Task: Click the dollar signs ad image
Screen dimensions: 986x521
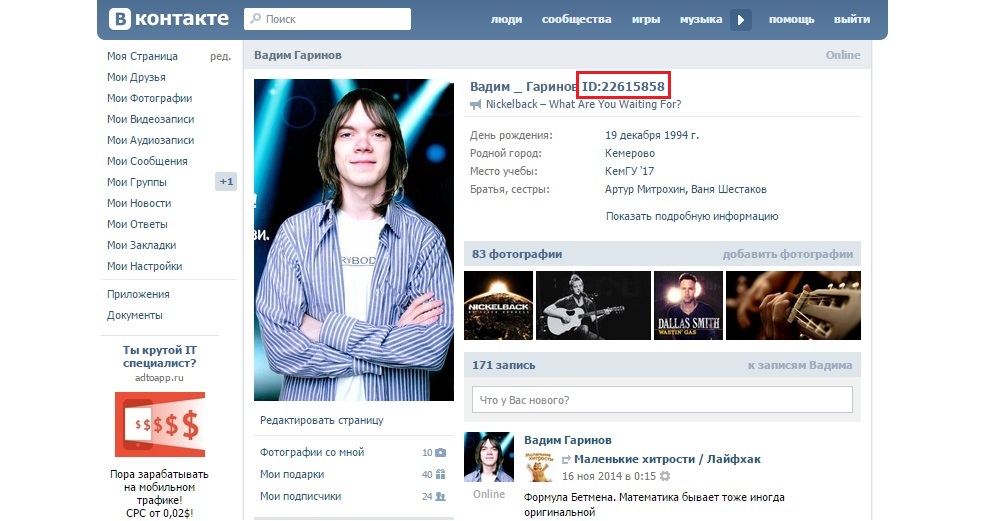Action: coord(160,425)
